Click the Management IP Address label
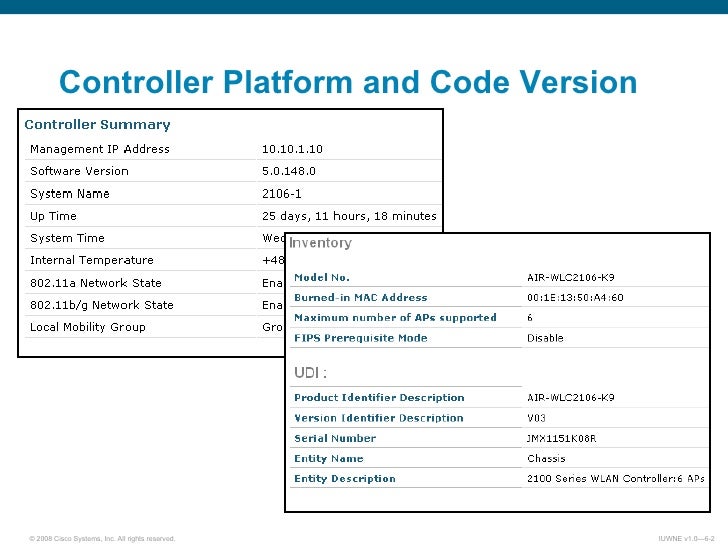Viewport: 728px width, 546px height. click(100, 149)
